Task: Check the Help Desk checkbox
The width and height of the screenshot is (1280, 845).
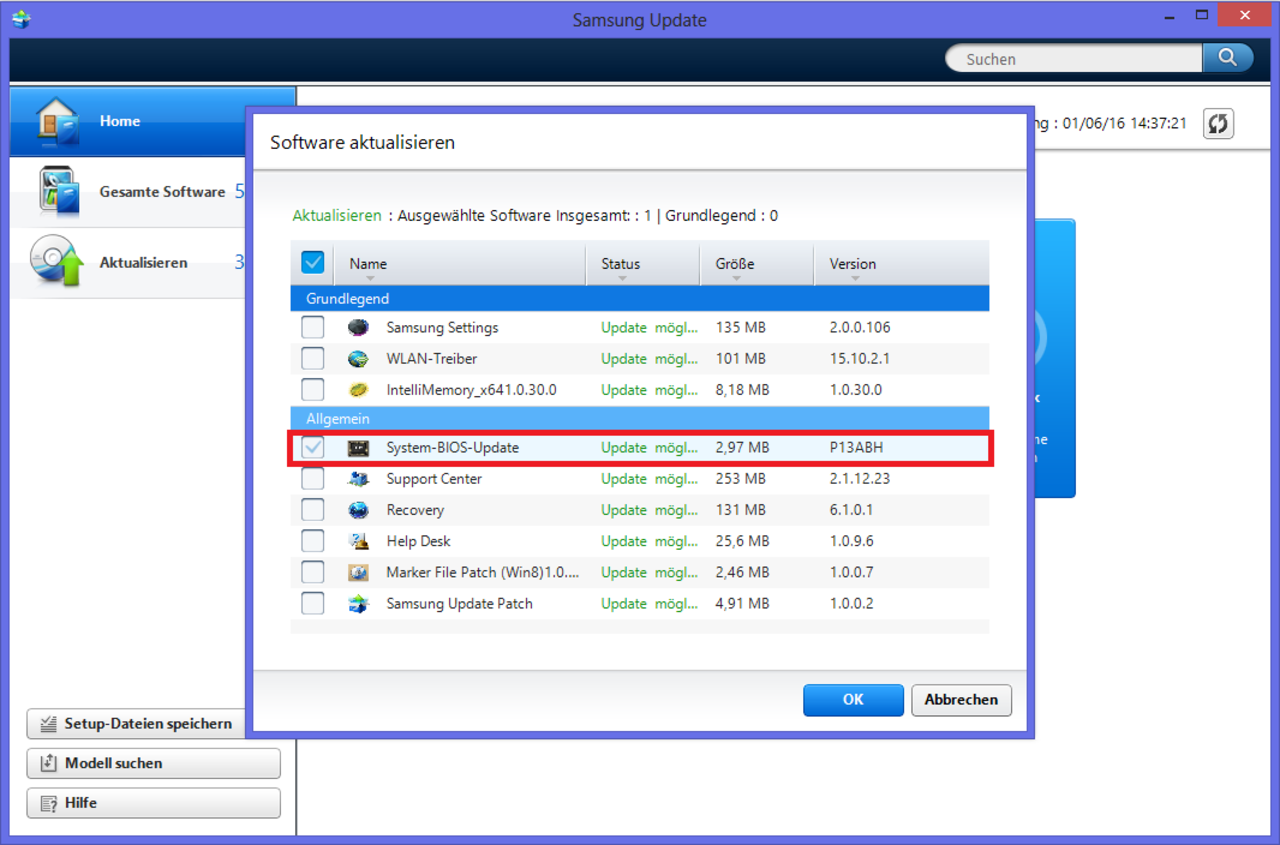Action: coord(313,541)
